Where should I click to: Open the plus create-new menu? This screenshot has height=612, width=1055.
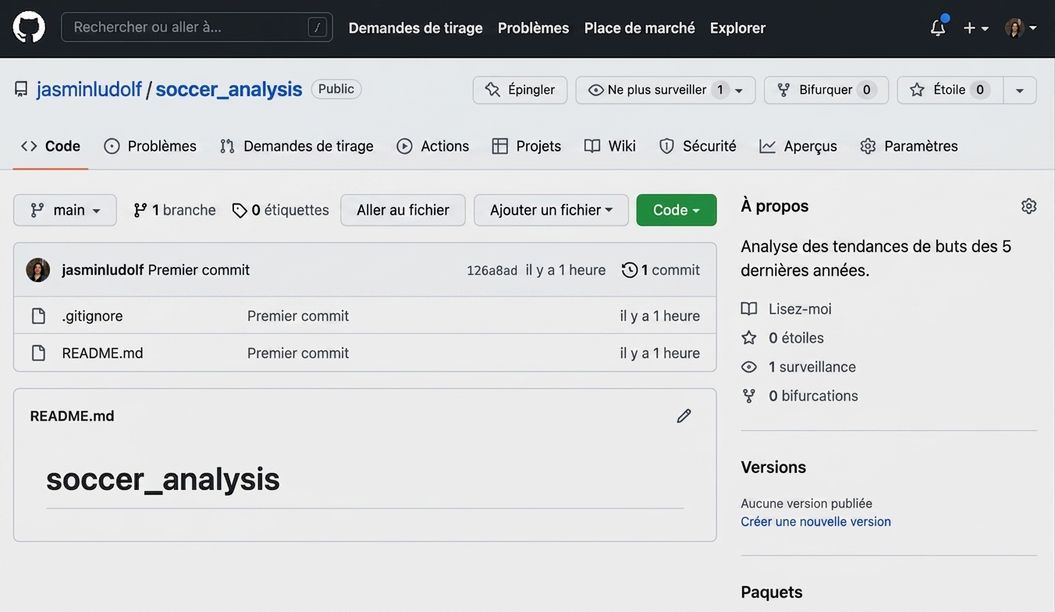coord(975,28)
